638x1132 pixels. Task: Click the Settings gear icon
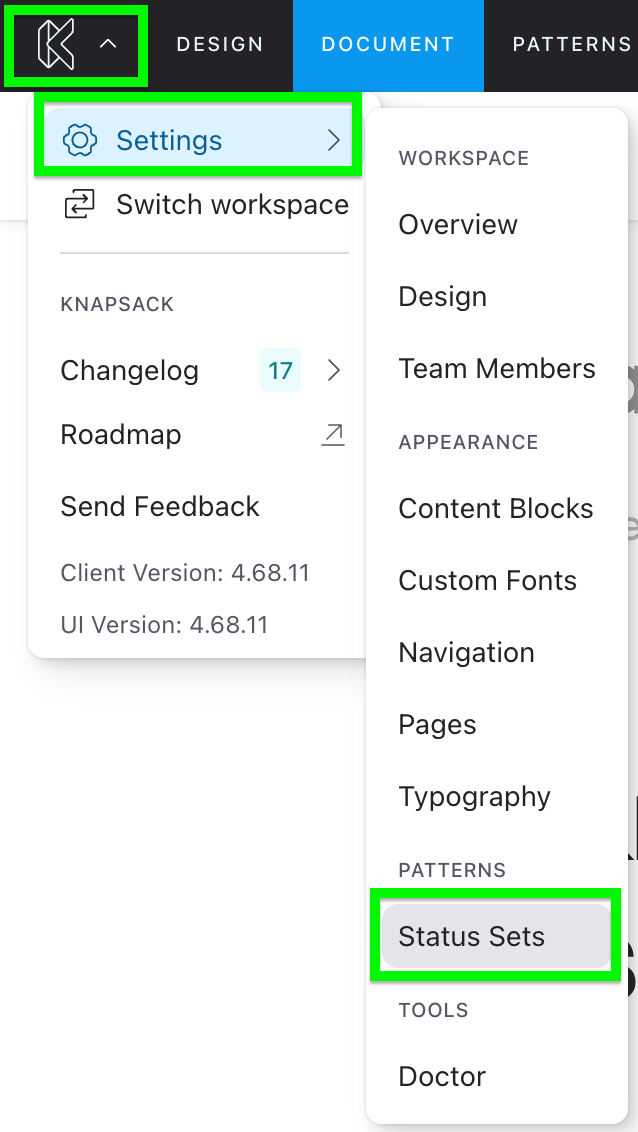tap(80, 139)
